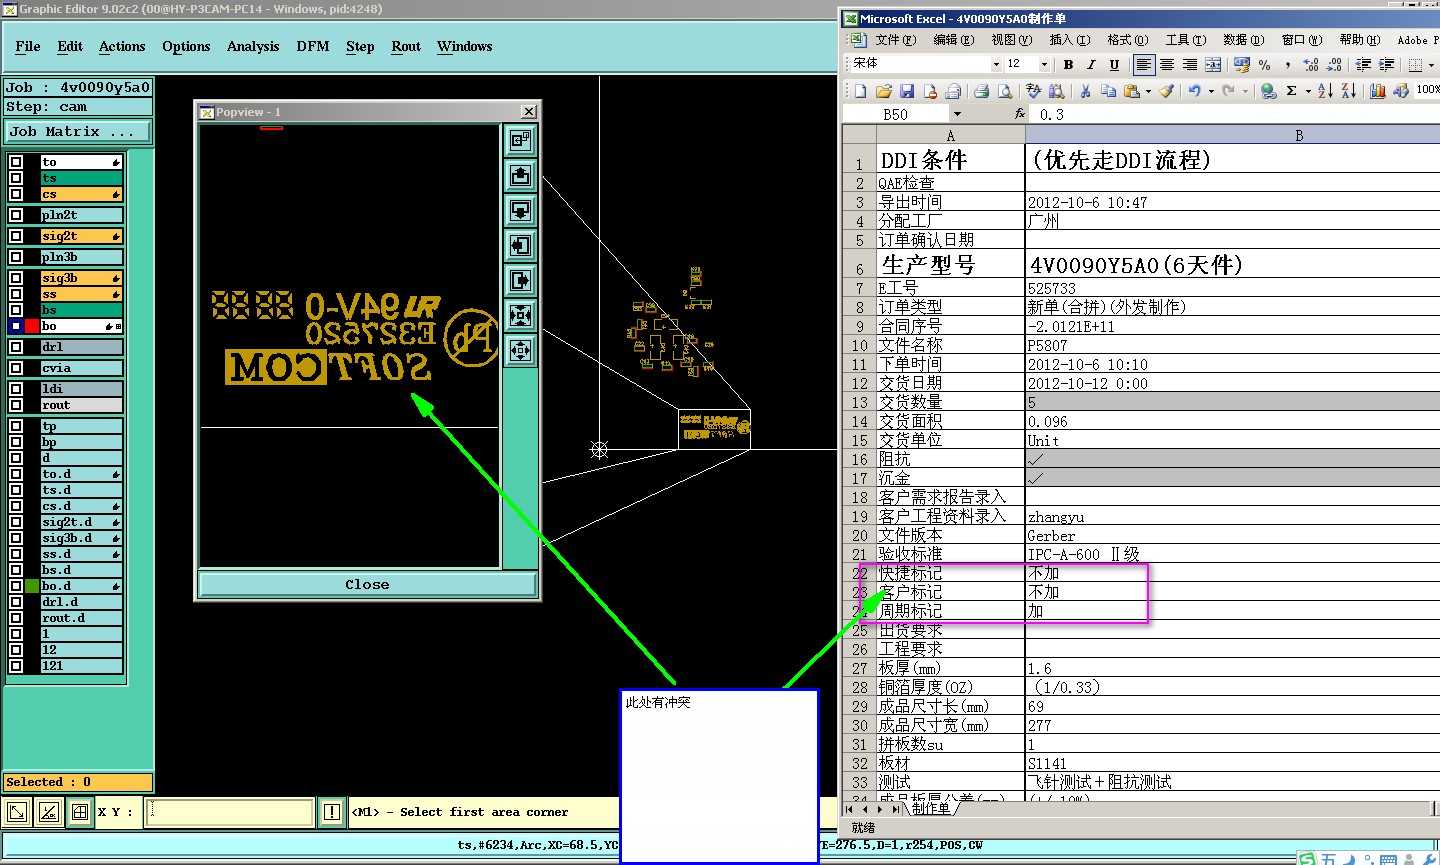This screenshot has height=865, width=1440.
Task: Click the Excel formula bar showing 0.3
Action: 1235,114
